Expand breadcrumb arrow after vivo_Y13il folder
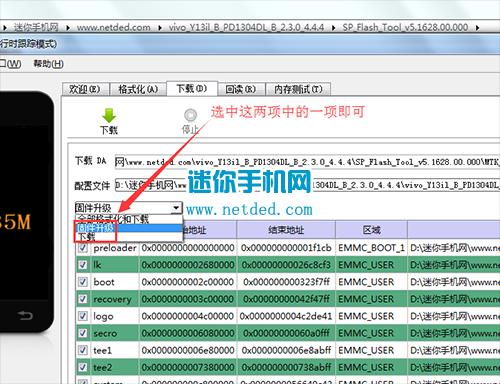The width and height of the screenshot is (500, 384). click(333, 28)
